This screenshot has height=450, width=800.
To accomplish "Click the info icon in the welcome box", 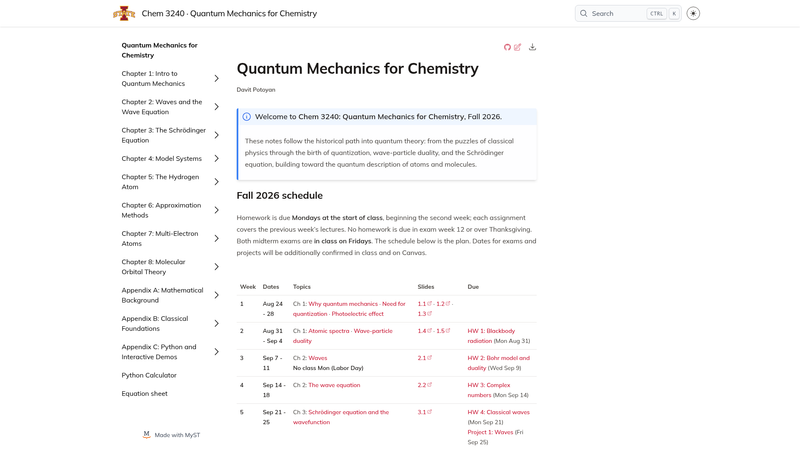I will point(246,117).
